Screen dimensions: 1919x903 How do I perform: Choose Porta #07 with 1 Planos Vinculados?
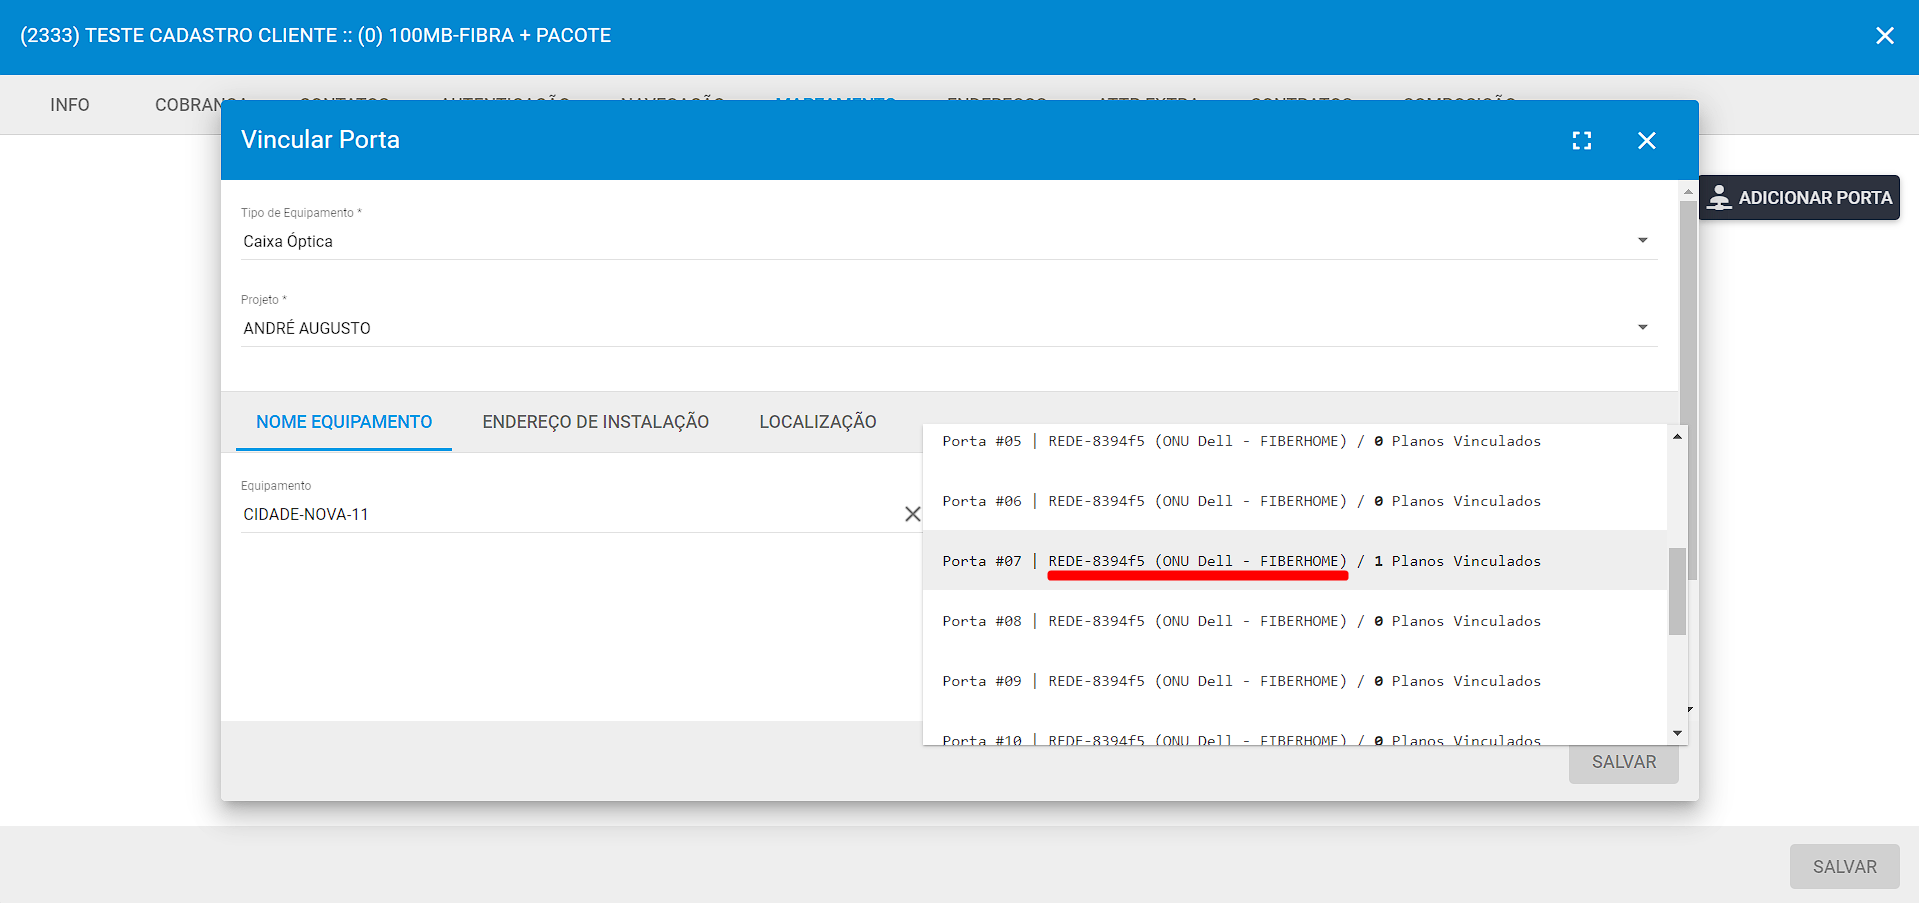pyautogui.click(x=1294, y=561)
